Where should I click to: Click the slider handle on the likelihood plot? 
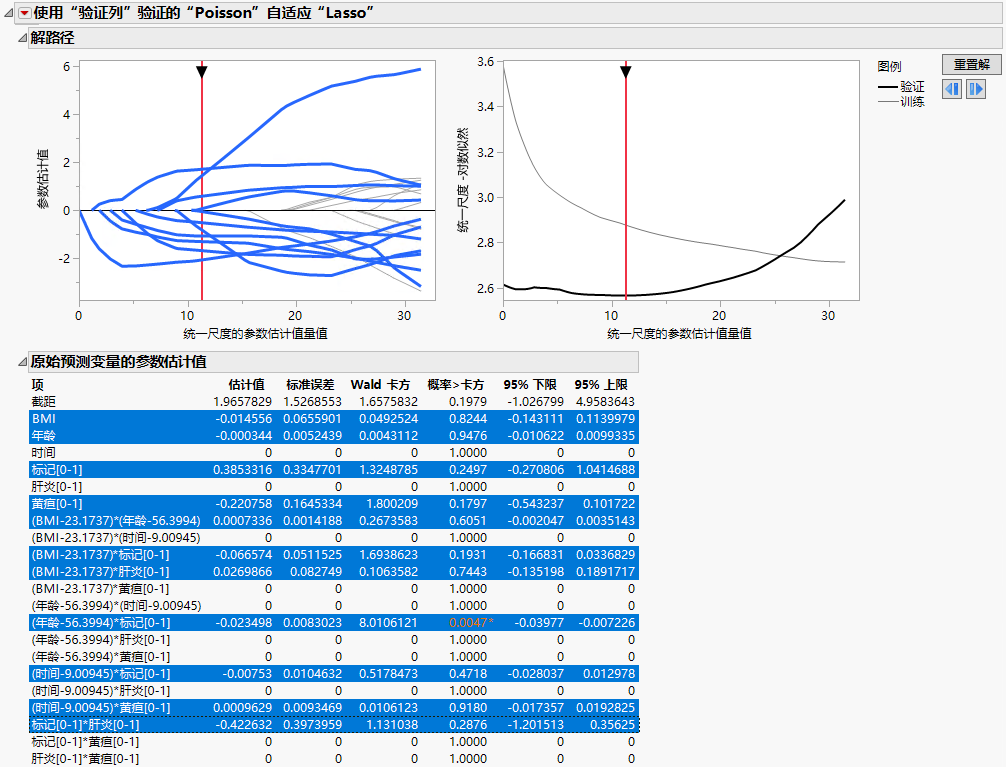(x=626, y=71)
